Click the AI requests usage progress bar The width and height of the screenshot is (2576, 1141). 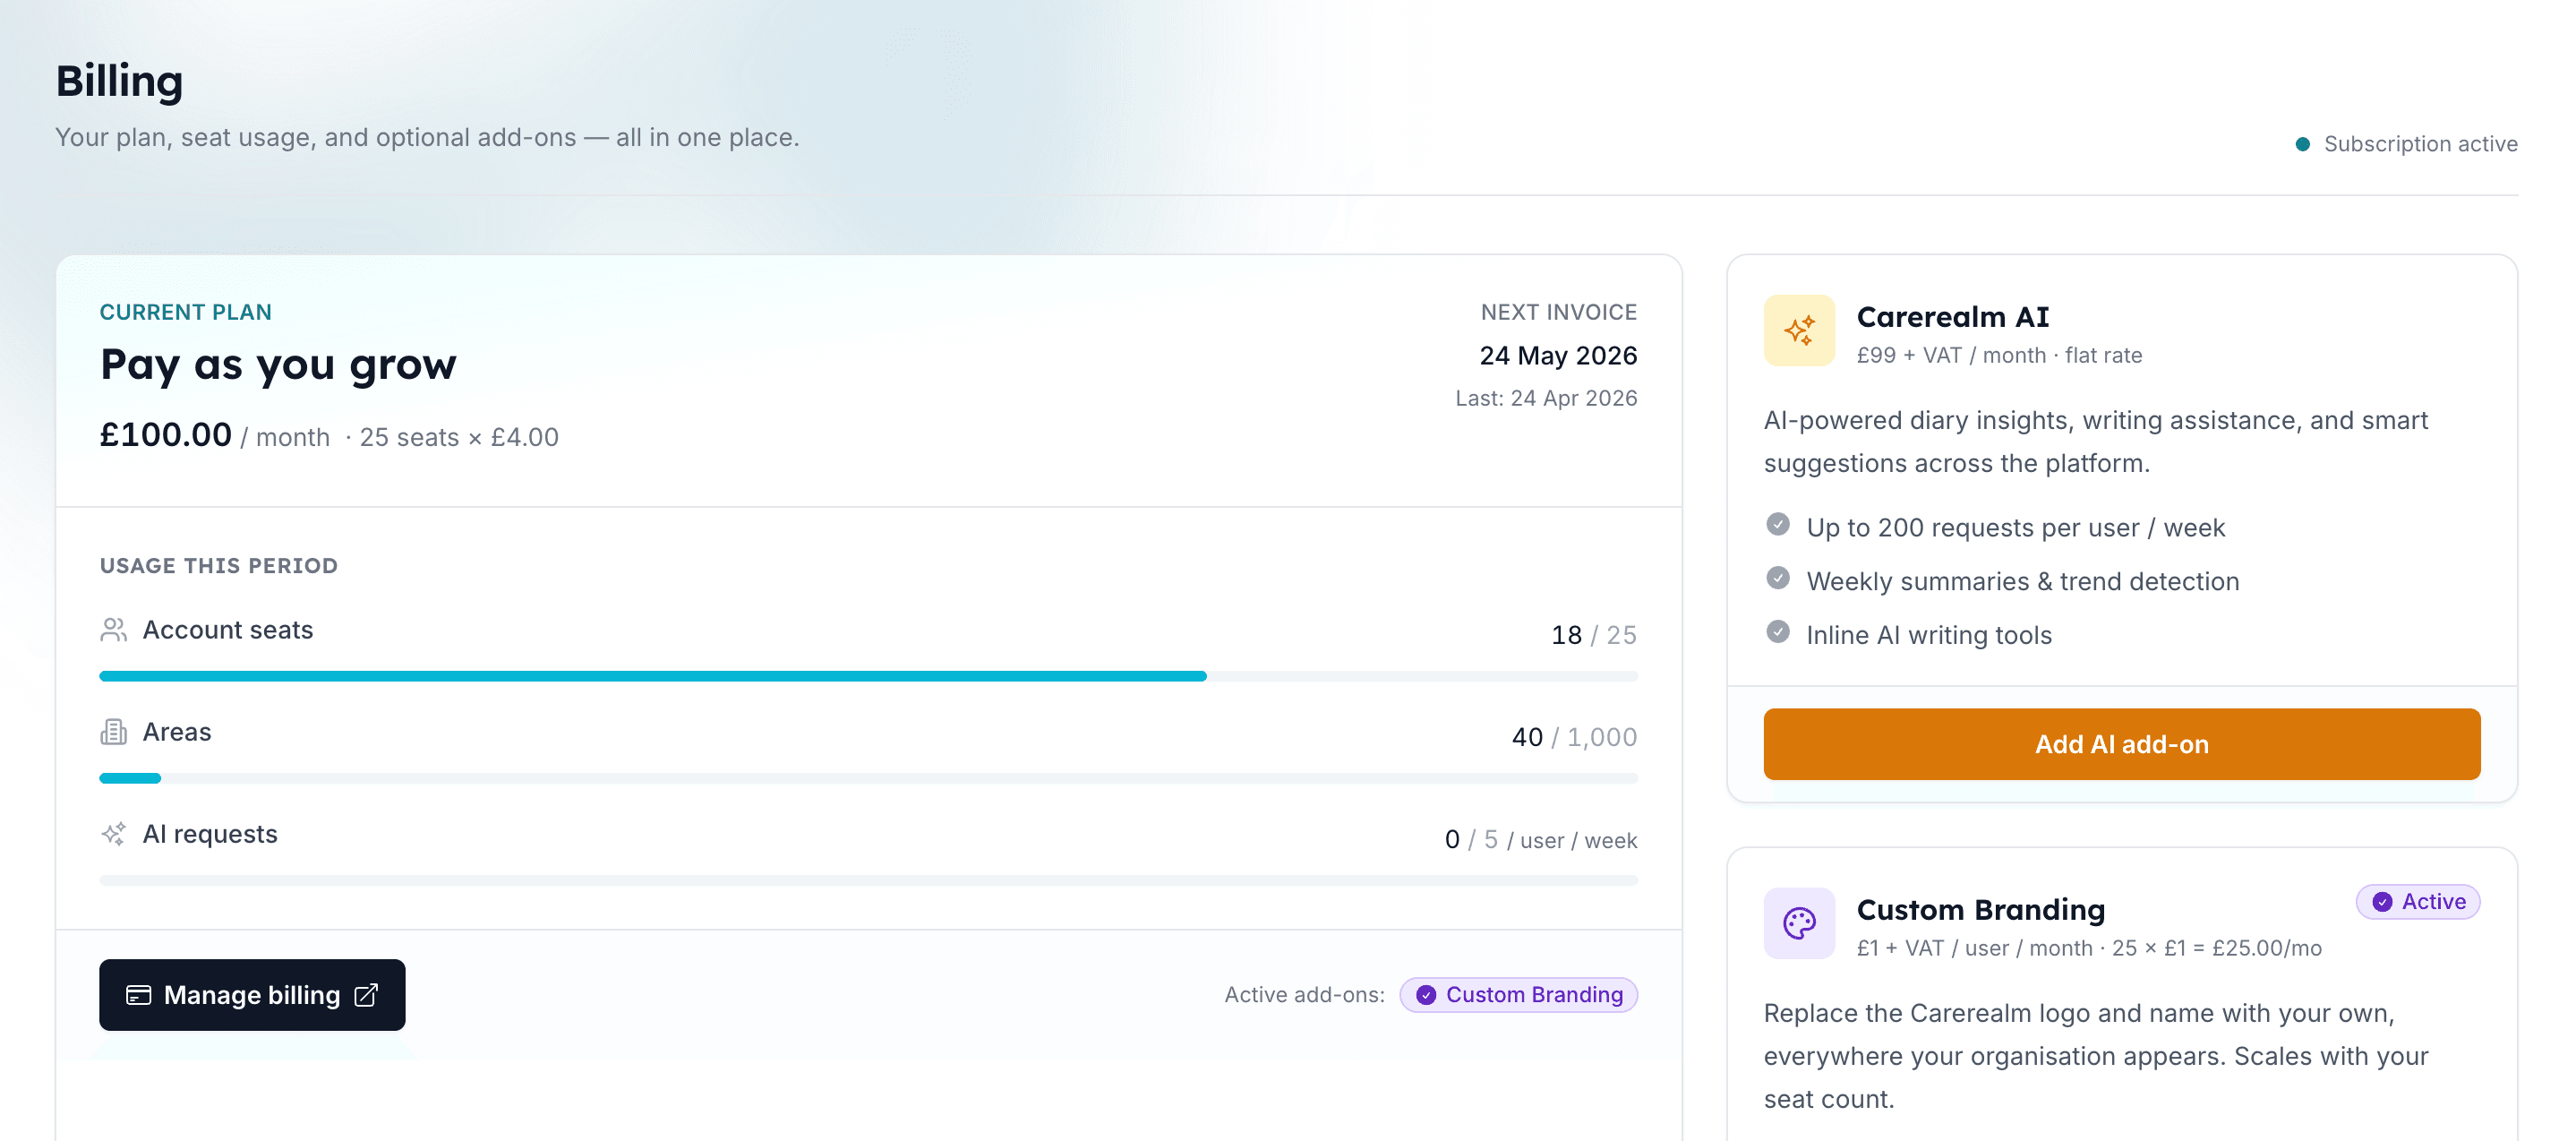click(868, 880)
